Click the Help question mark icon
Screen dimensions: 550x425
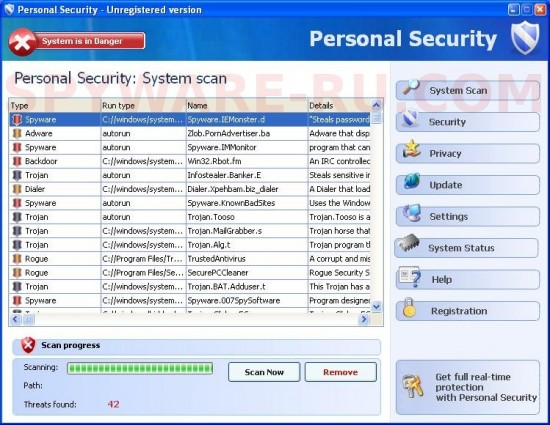point(410,277)
